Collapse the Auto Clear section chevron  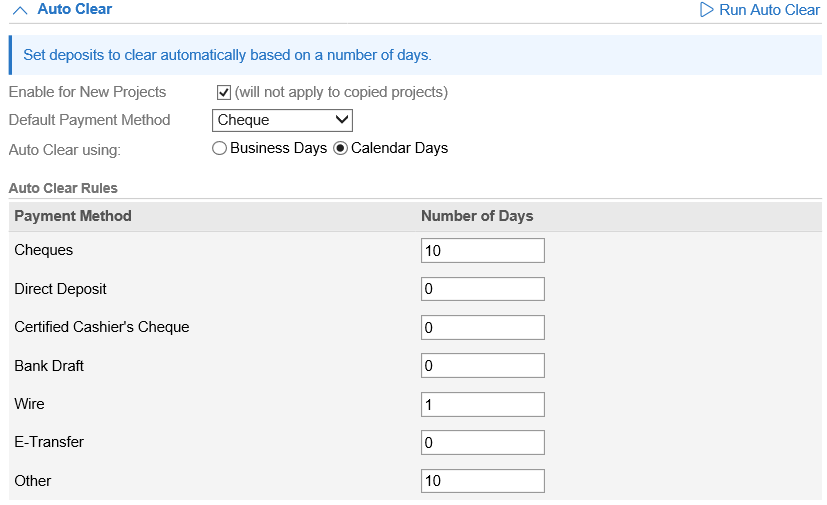click(19, 10)
